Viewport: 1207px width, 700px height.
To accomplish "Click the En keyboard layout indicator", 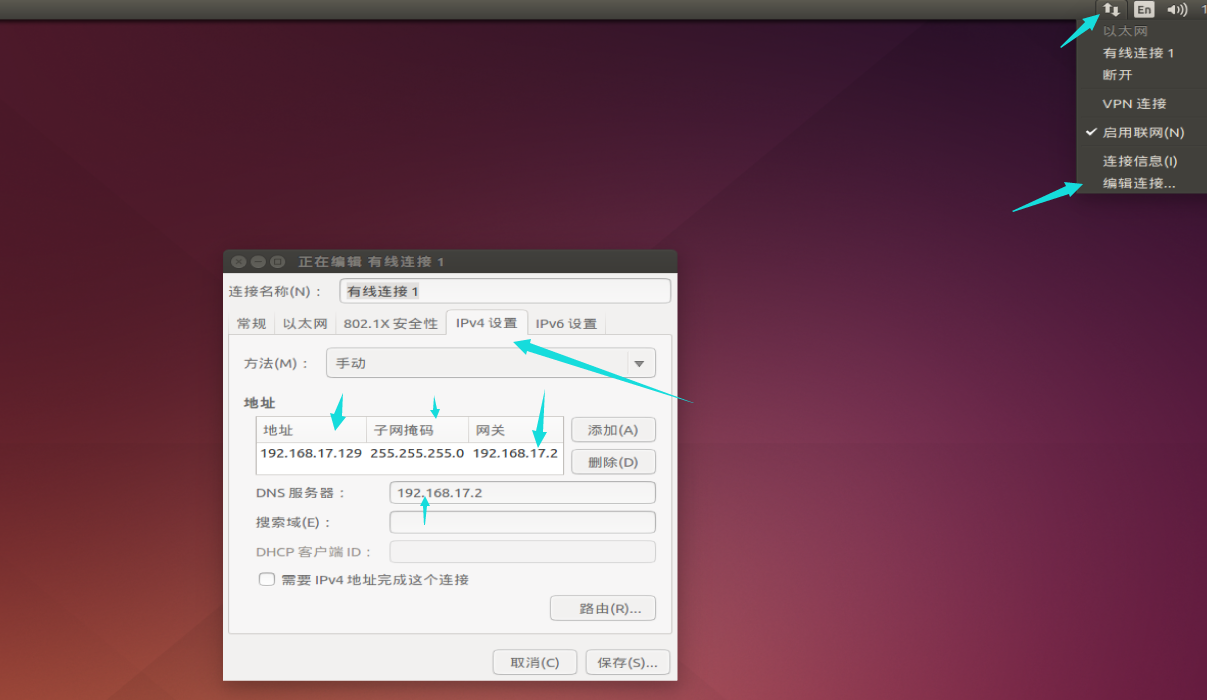I will click(x=1144, y=10).
